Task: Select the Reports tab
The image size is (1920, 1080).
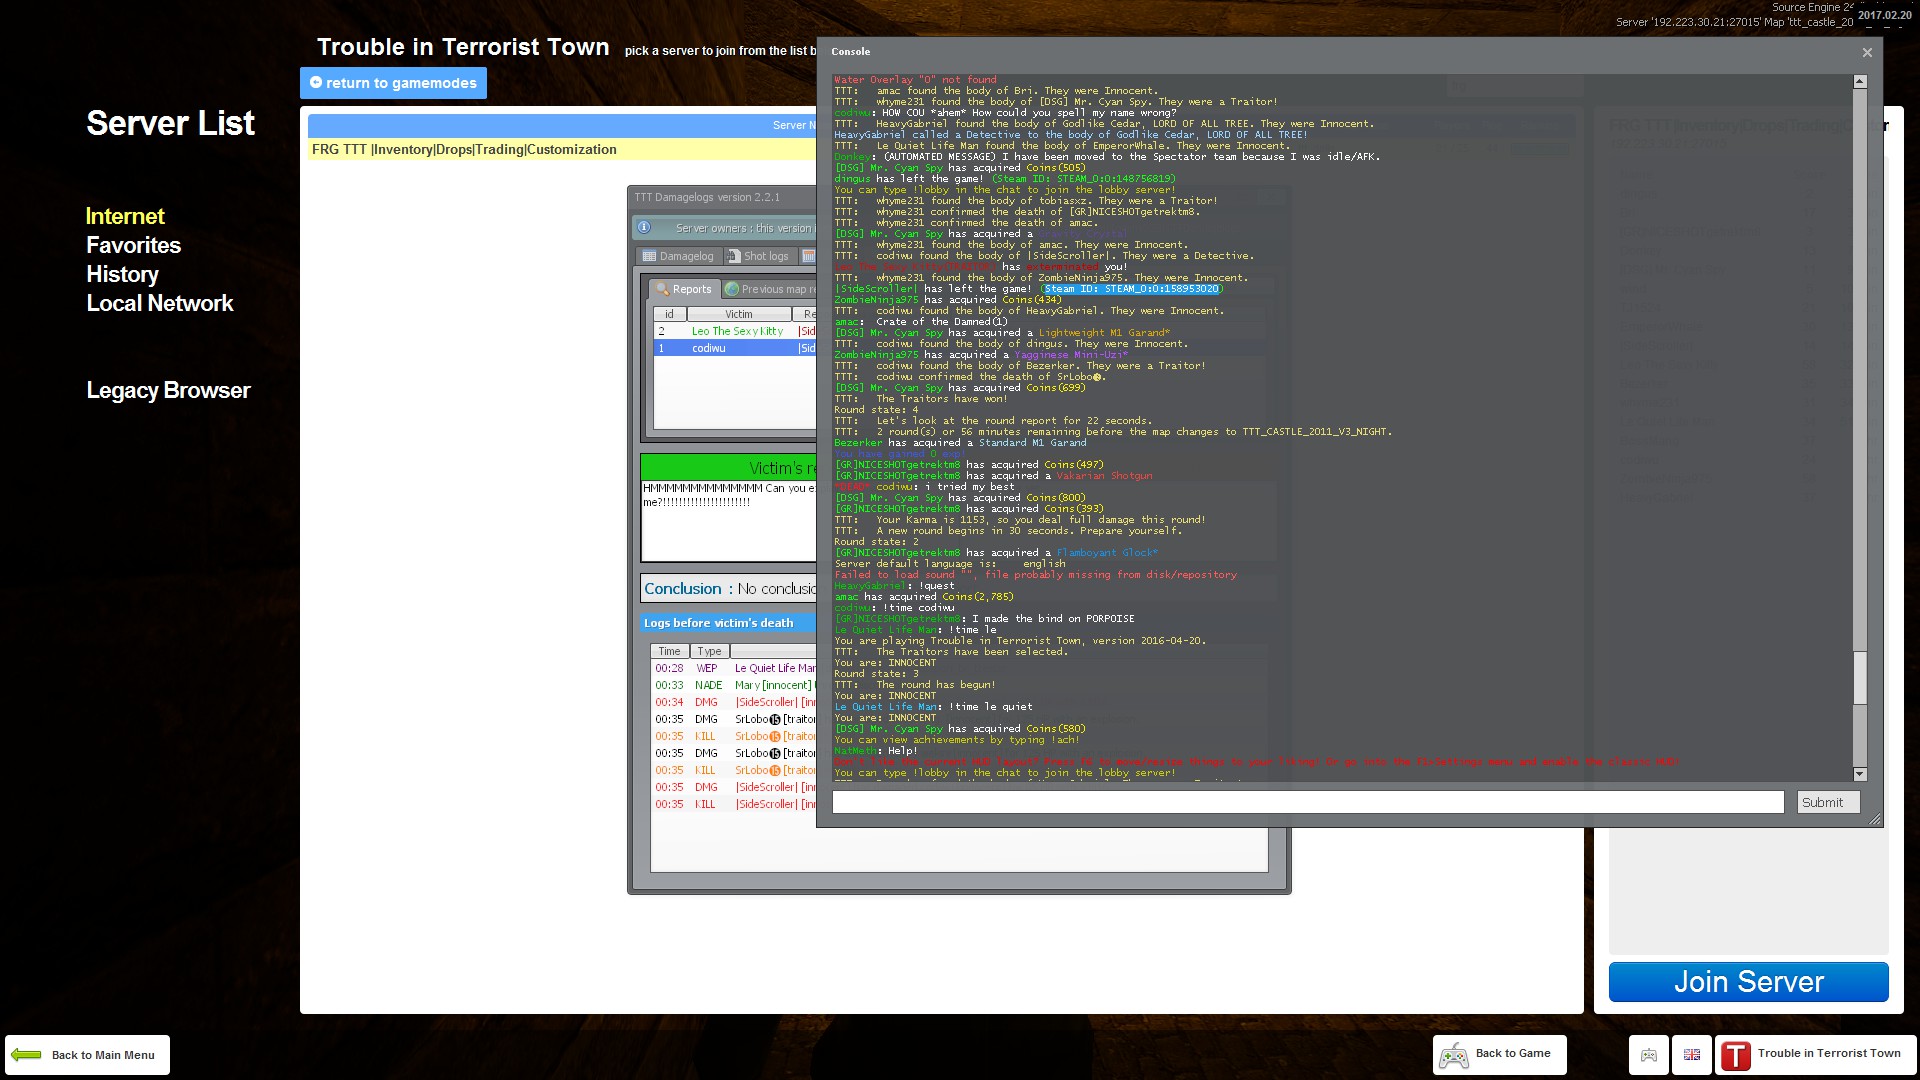Action: pos(684,289)
